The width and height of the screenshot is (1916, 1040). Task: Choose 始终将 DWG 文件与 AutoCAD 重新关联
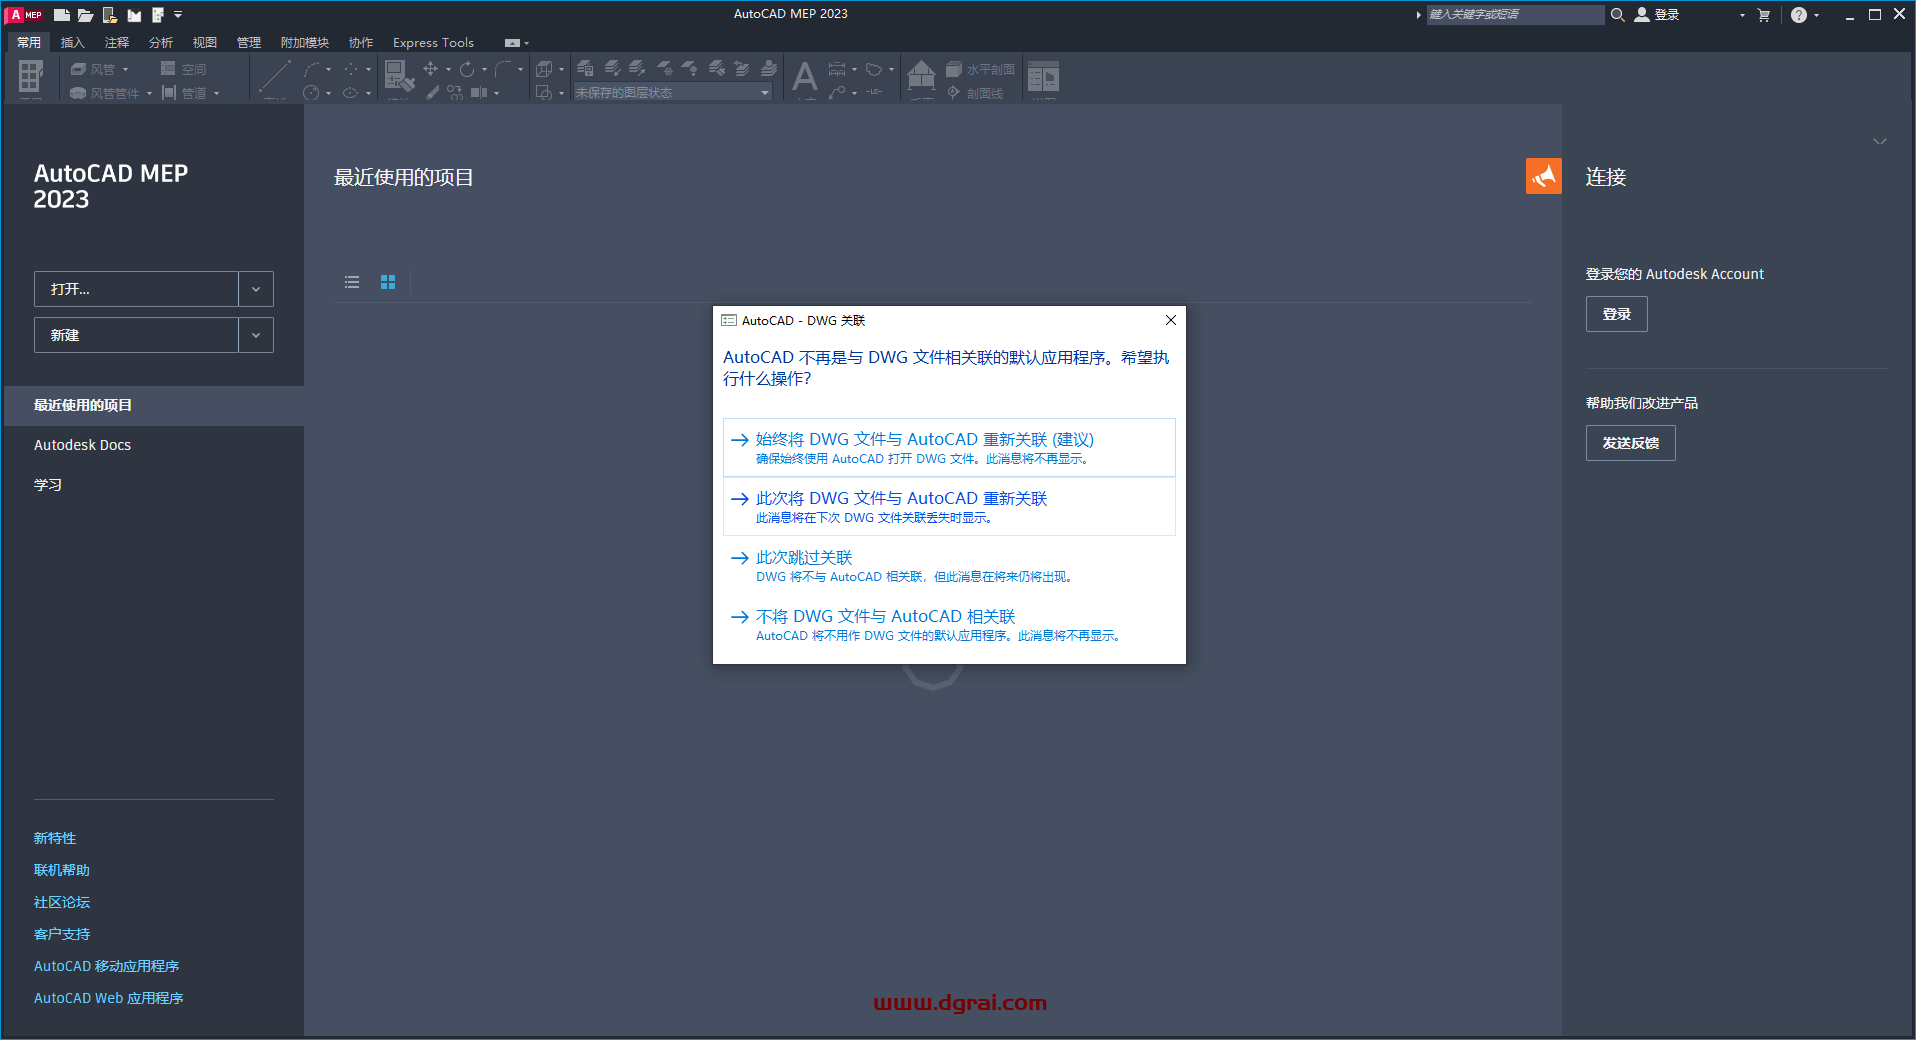[x=949, y=448]
